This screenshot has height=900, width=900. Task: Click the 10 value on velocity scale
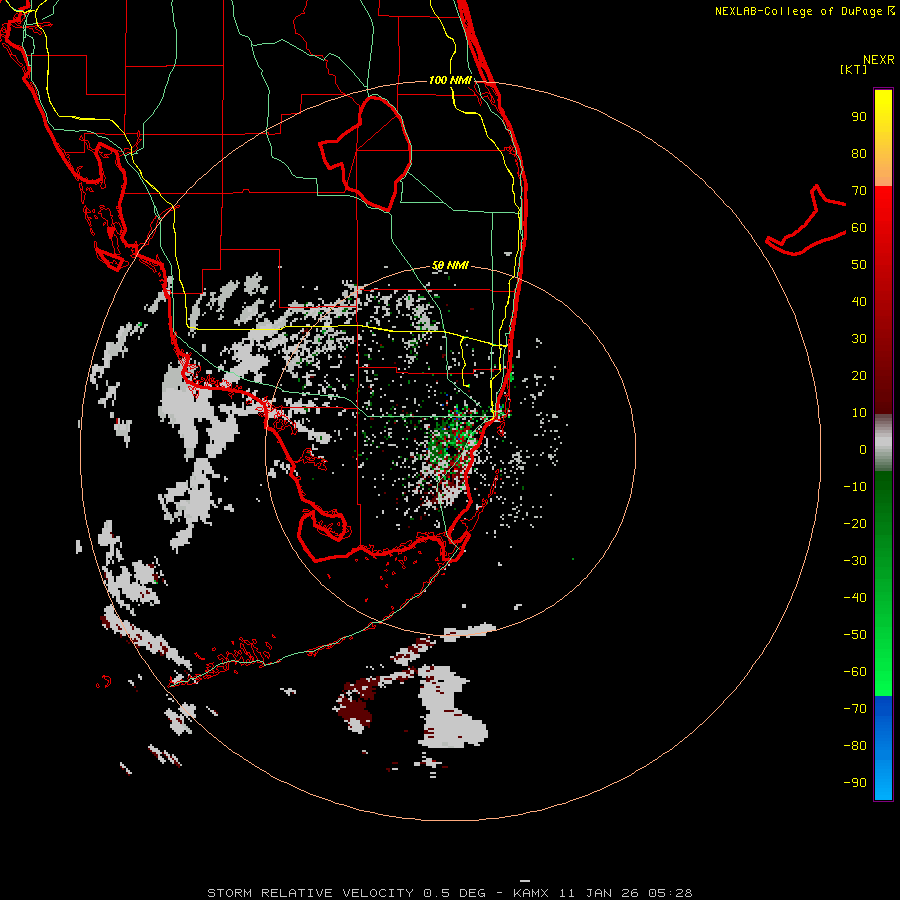point(859,413)
